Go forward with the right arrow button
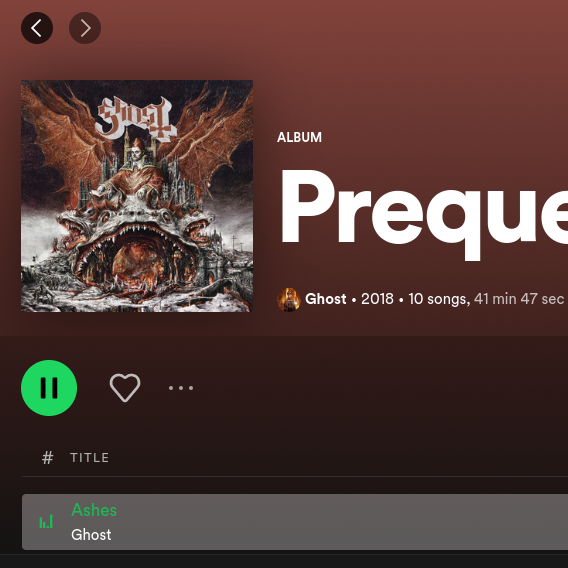 coord(85,28)
